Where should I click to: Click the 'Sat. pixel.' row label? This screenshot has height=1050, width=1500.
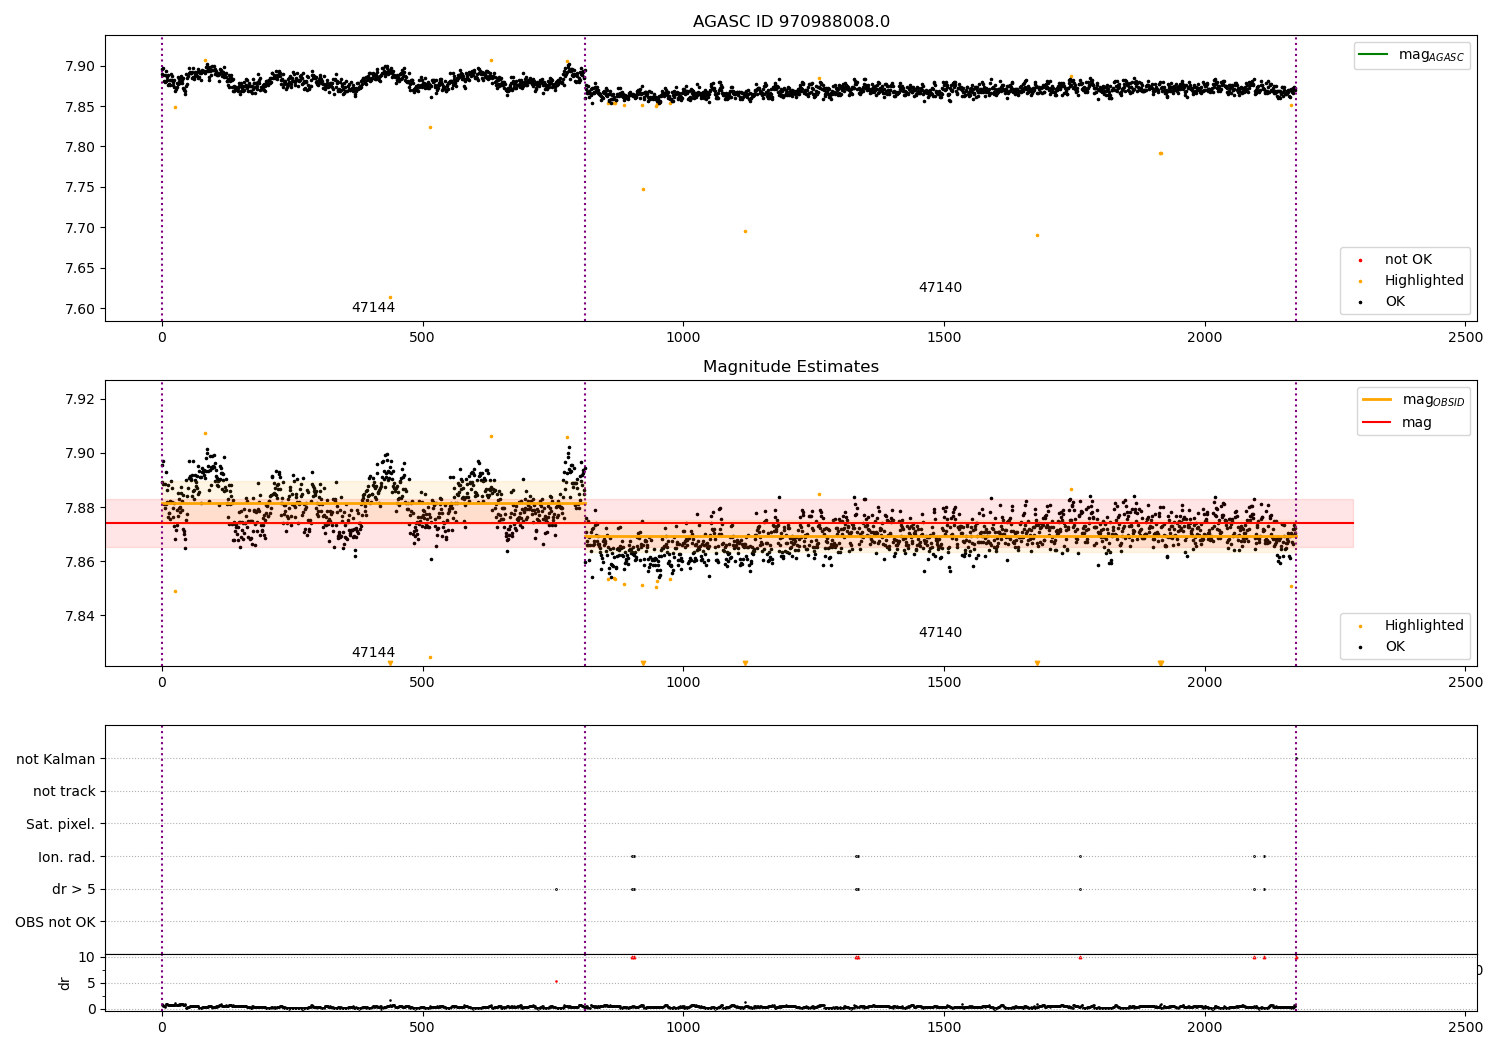61,825
